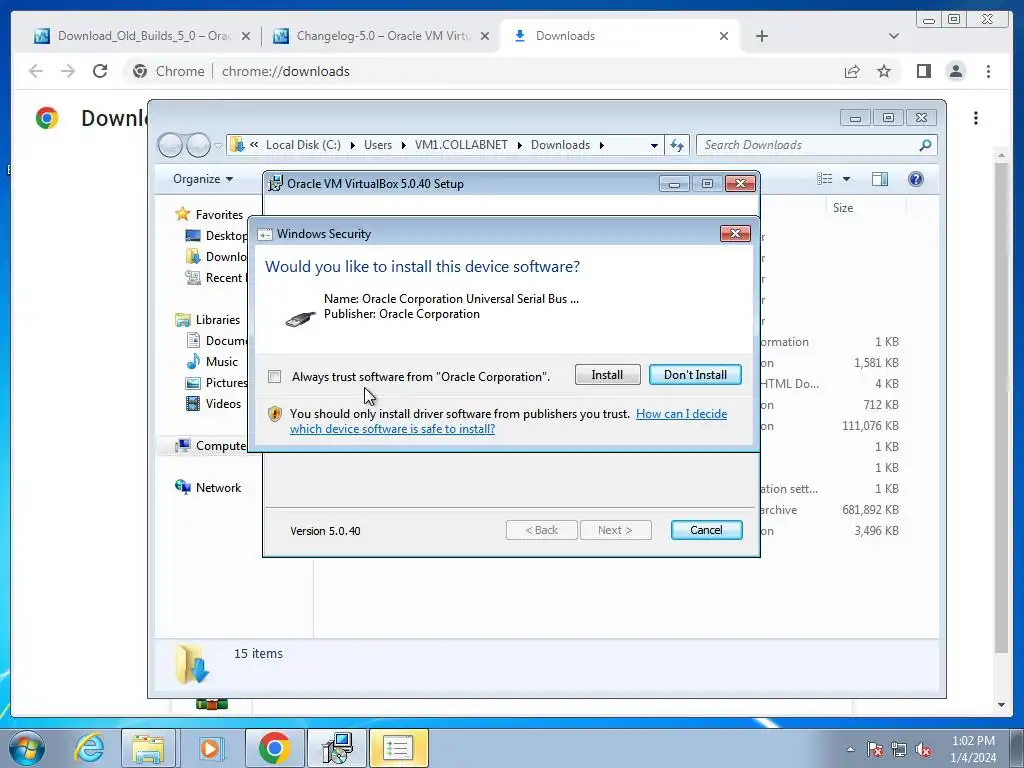The width and height of the screenshot is (1024, 768).
Task: Click the security shield warning icon
Action: pos(275,414)
